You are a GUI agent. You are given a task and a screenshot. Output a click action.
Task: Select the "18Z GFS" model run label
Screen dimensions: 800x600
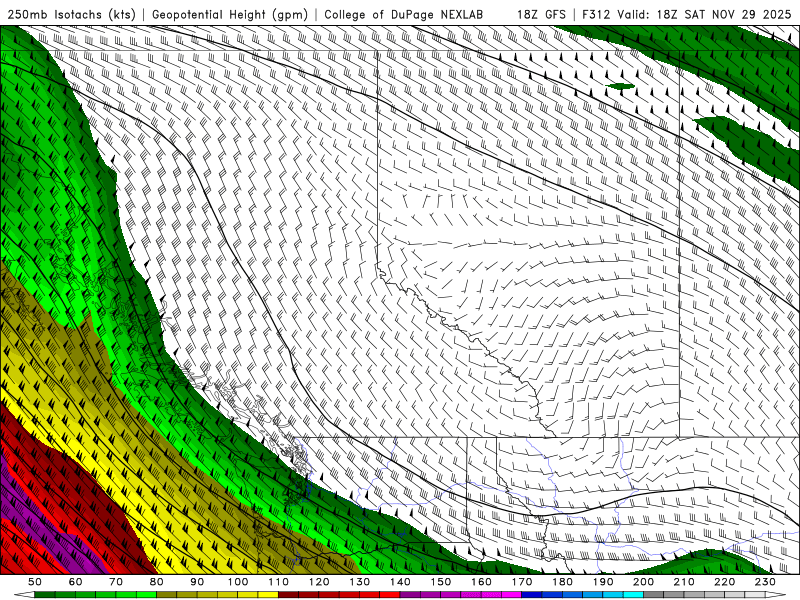(541, 14)
